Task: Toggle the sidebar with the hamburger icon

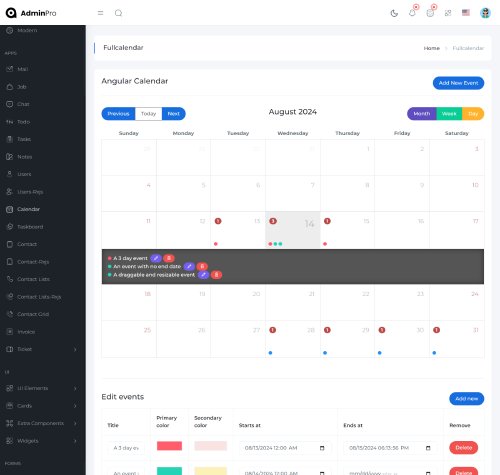Action: coord(100,13)
